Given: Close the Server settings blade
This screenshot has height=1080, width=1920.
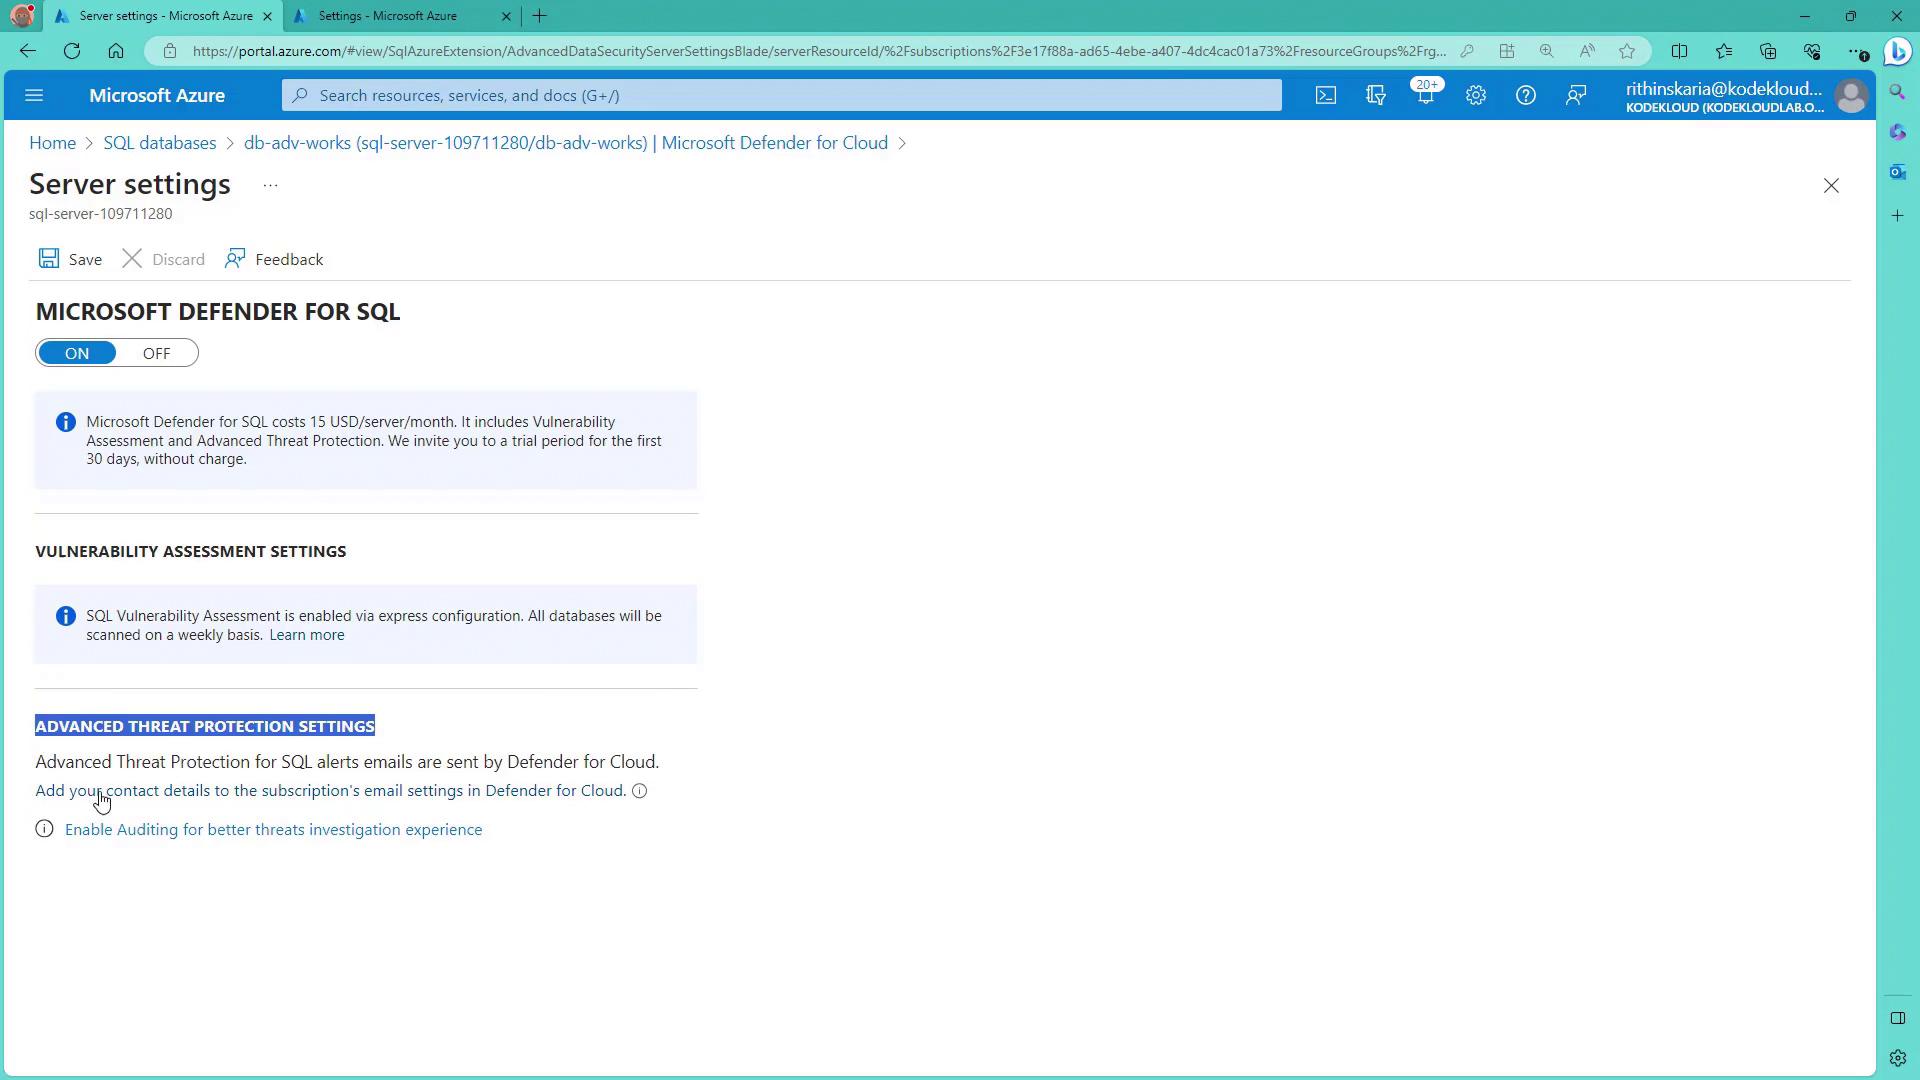Looking at the screenshot, I should coord(1830,186).
